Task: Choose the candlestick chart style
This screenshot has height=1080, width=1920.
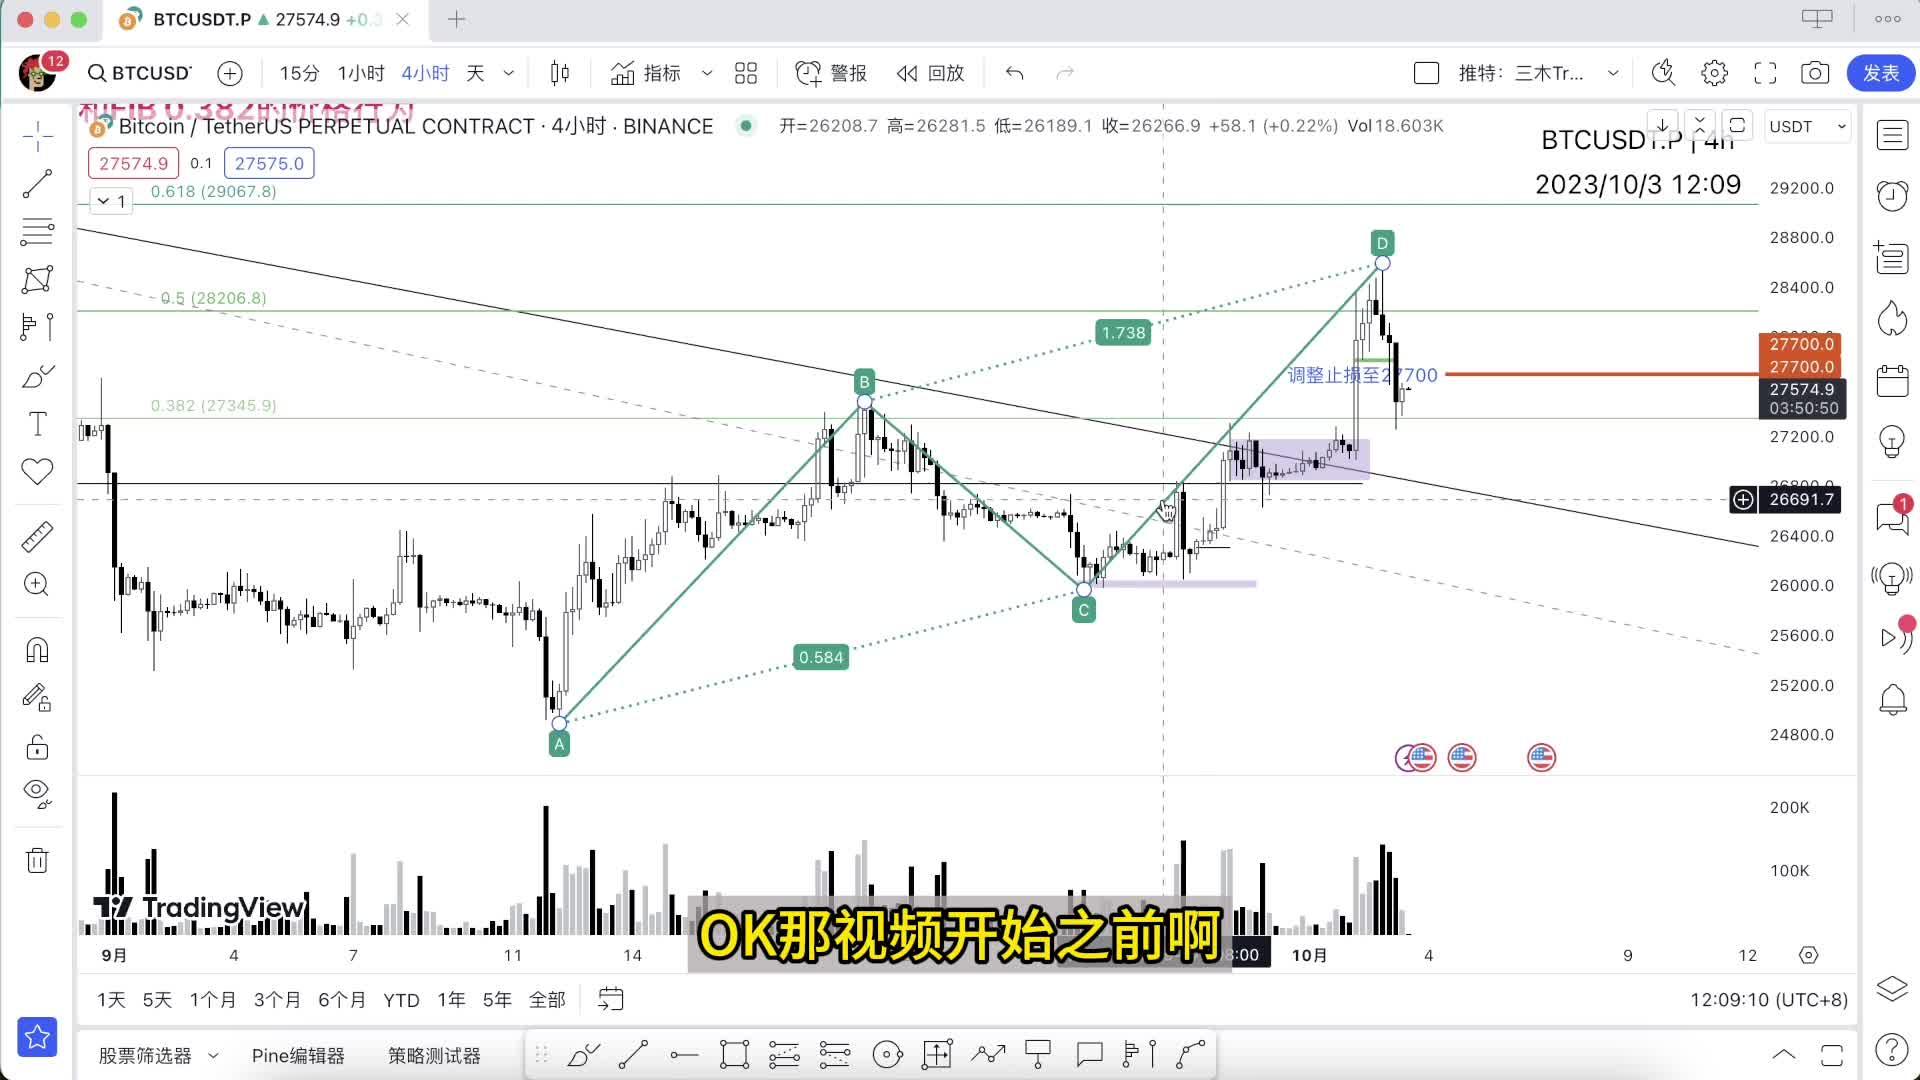Action: click(560, 73)
